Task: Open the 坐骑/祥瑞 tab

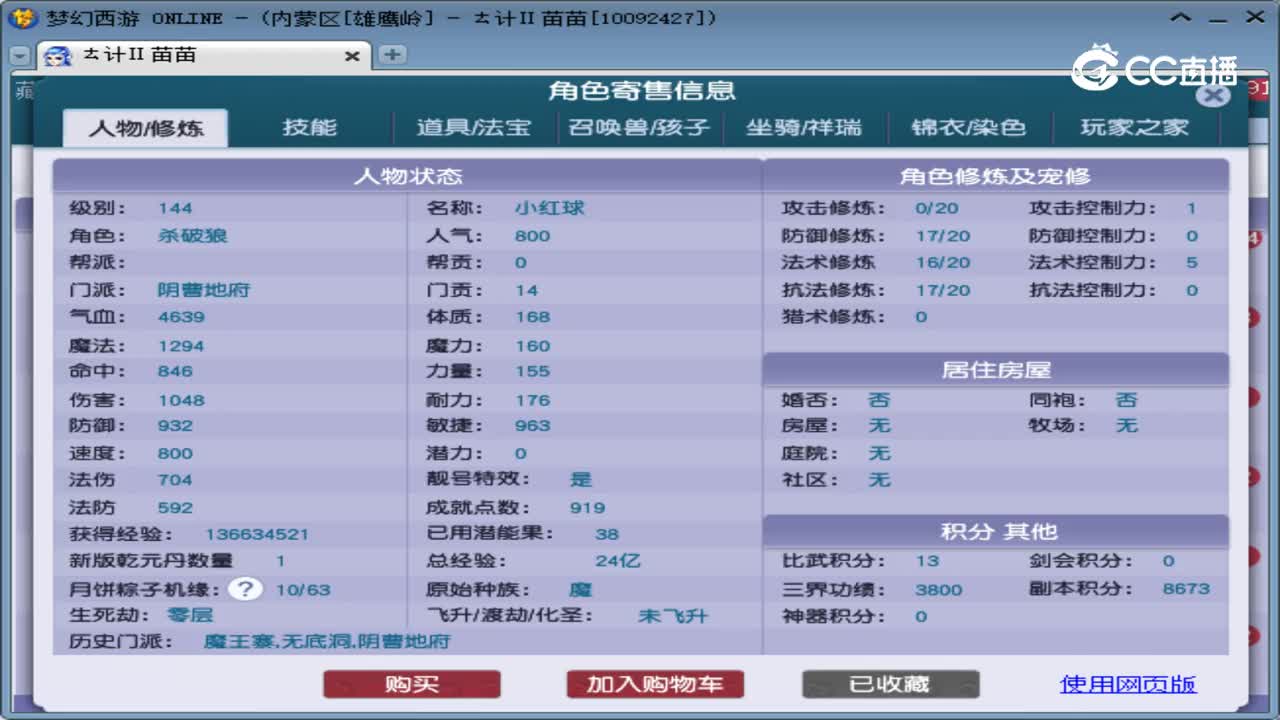Action: click(804, 128)
